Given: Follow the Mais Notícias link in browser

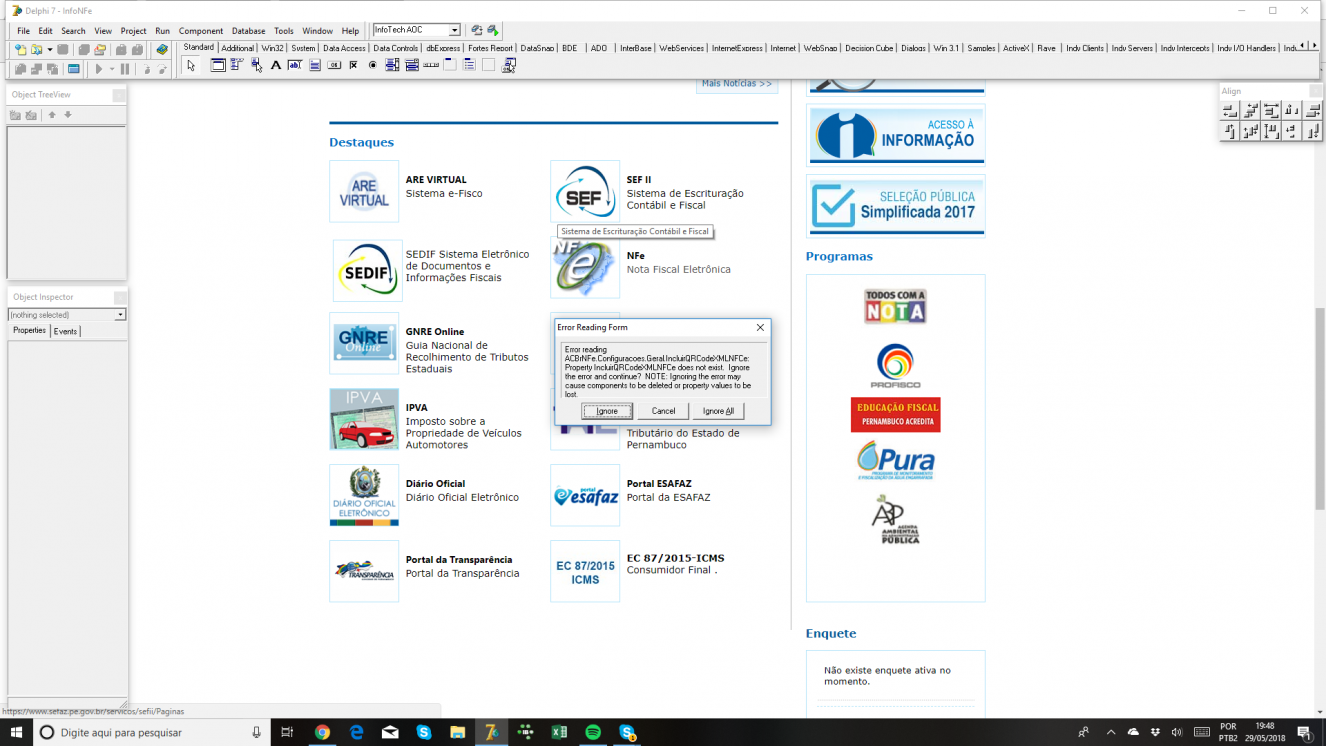Looking at the screenshot, I should coord(737,84).
